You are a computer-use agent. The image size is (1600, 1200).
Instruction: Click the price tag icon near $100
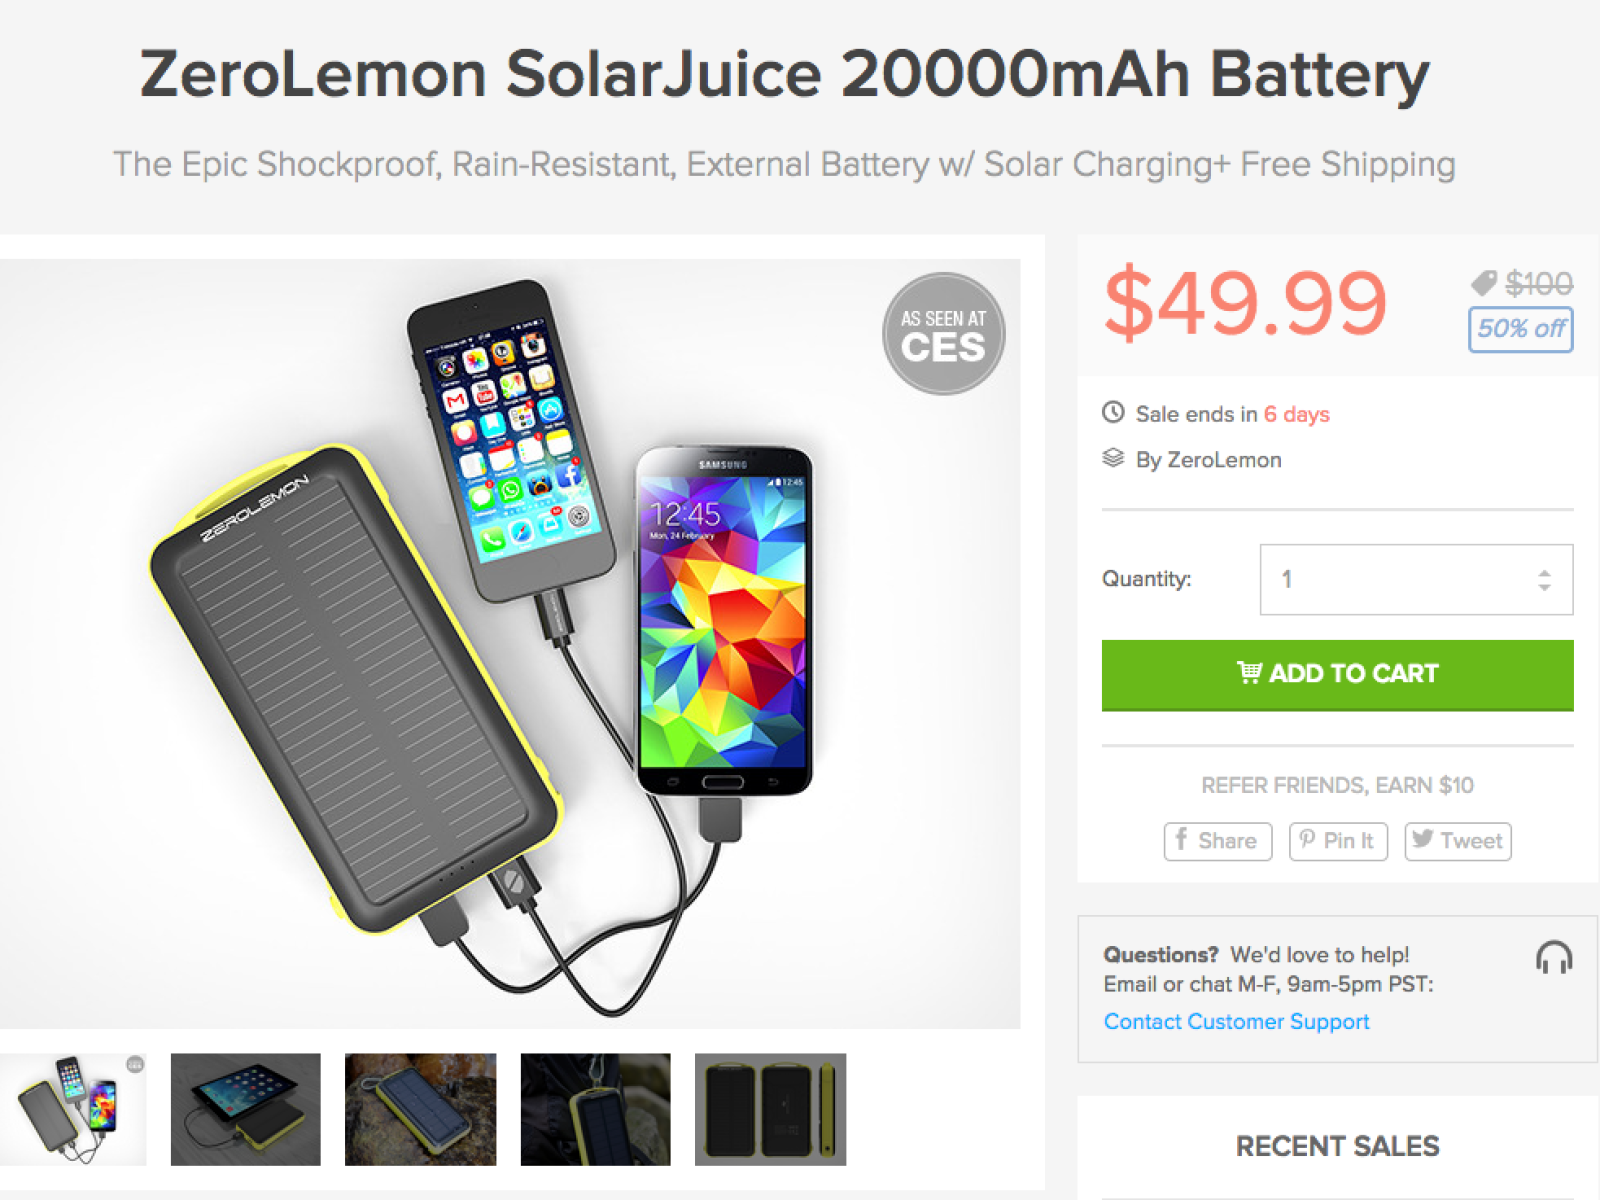(1484, 283)
